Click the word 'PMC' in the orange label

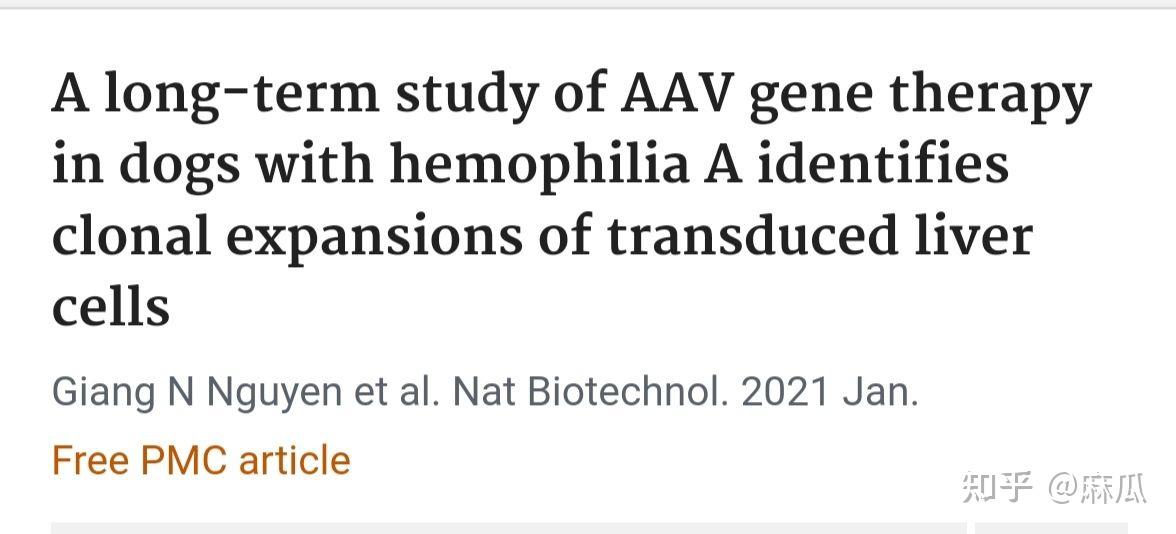click(183, 460)
